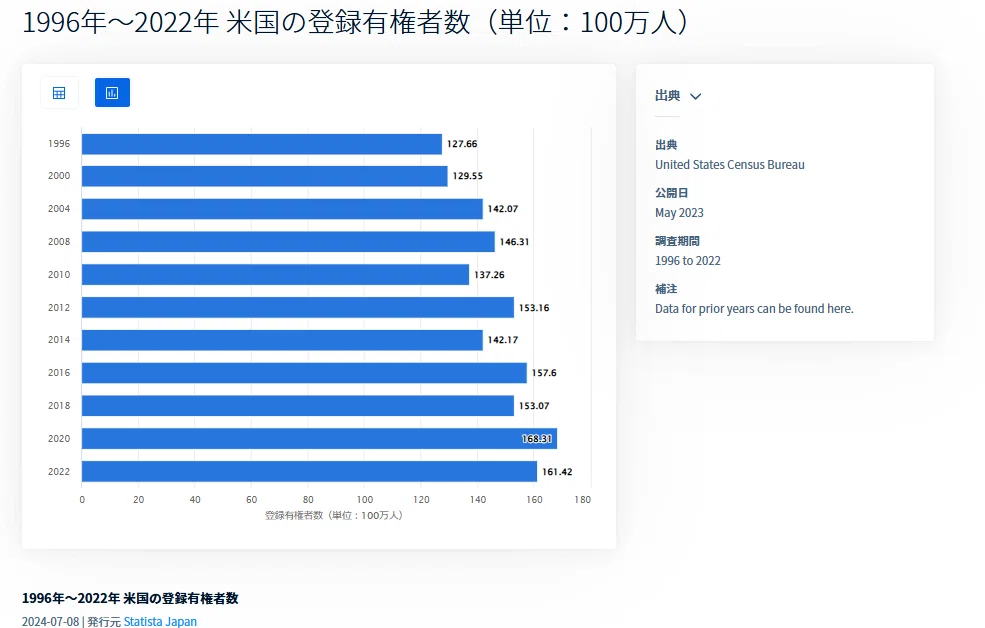Click the 1996 year axis label
This screenshot has height=628, width=985.
click(59, 144)
